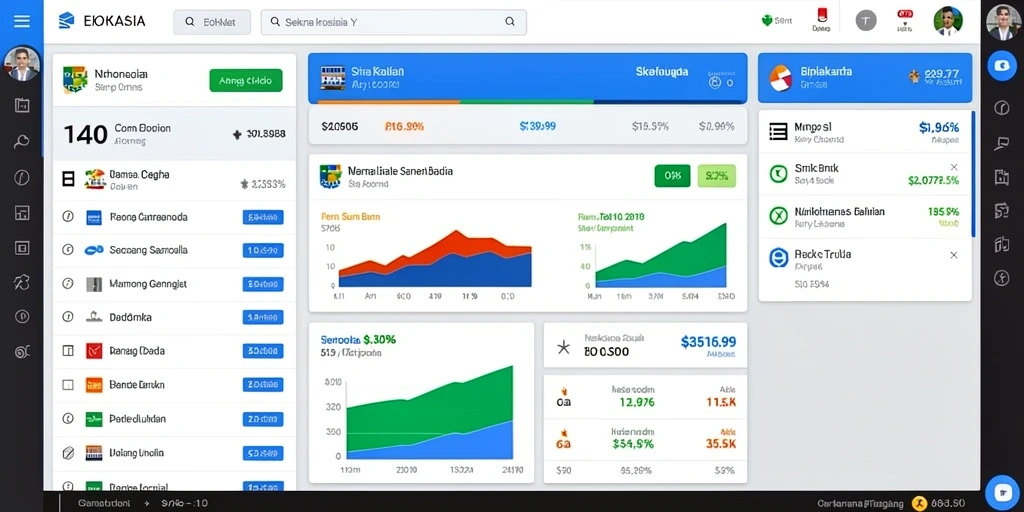Click the blue badge beside Racne Canrecnoda
1024x512 pixels.
click(x=263, y=217)
